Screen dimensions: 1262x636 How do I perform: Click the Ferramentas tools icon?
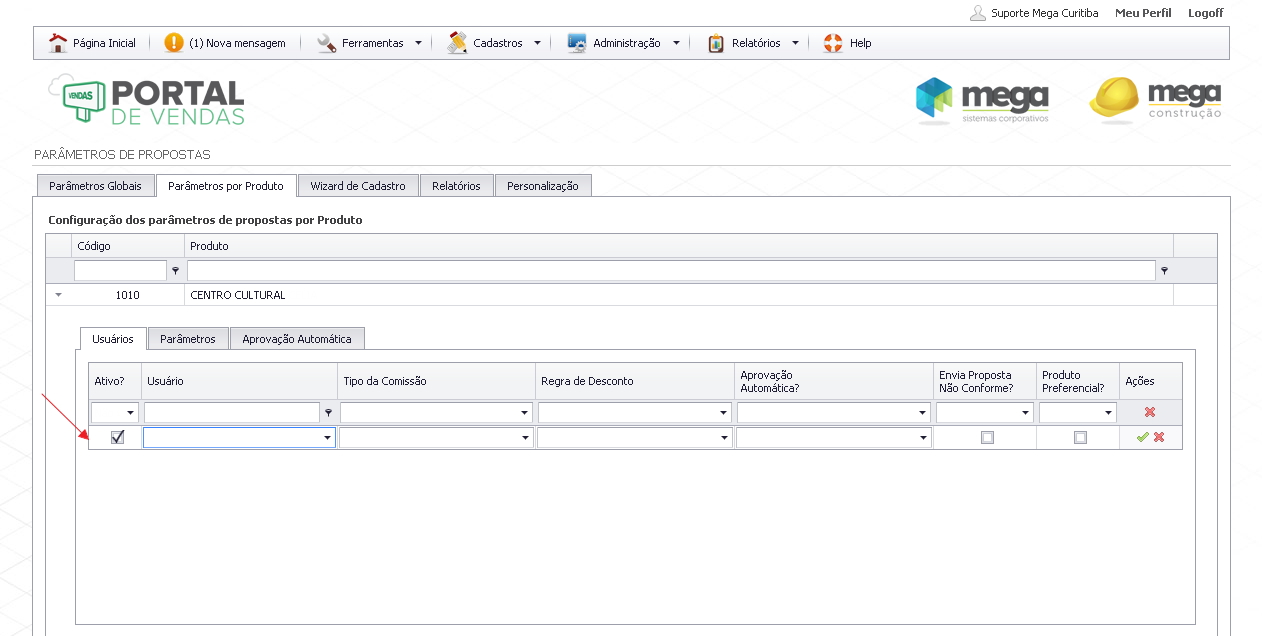point(327,43)
